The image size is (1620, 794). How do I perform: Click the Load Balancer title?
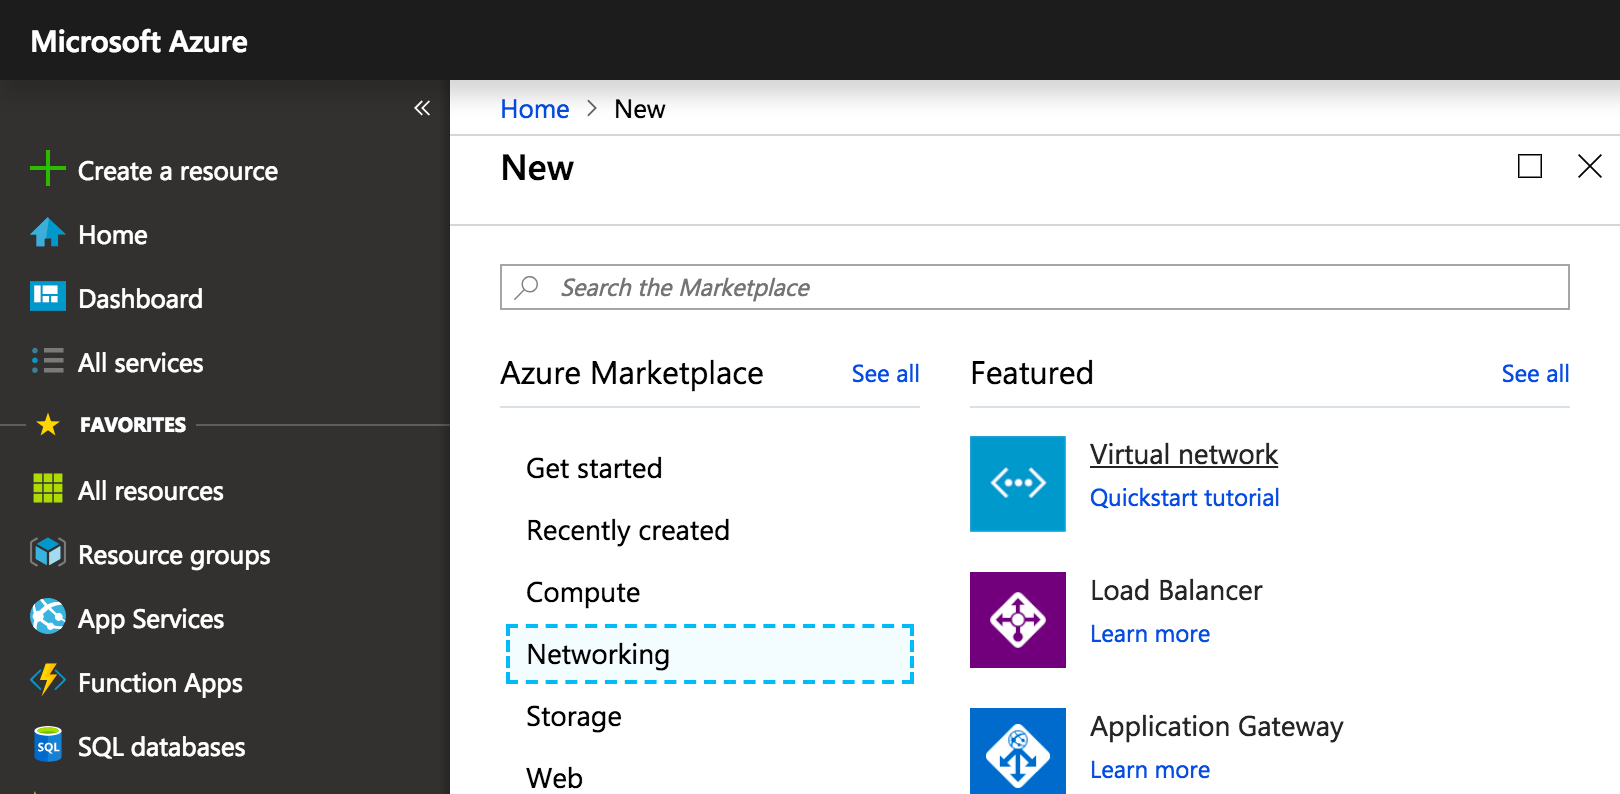click(1176, 590)
